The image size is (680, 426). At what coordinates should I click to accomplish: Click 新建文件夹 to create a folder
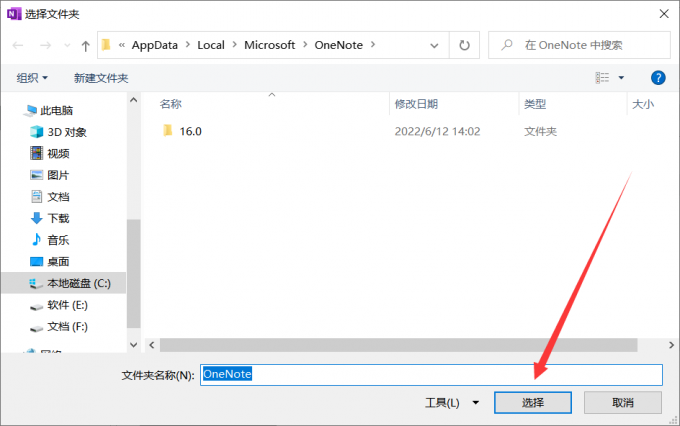click(101, 78)
